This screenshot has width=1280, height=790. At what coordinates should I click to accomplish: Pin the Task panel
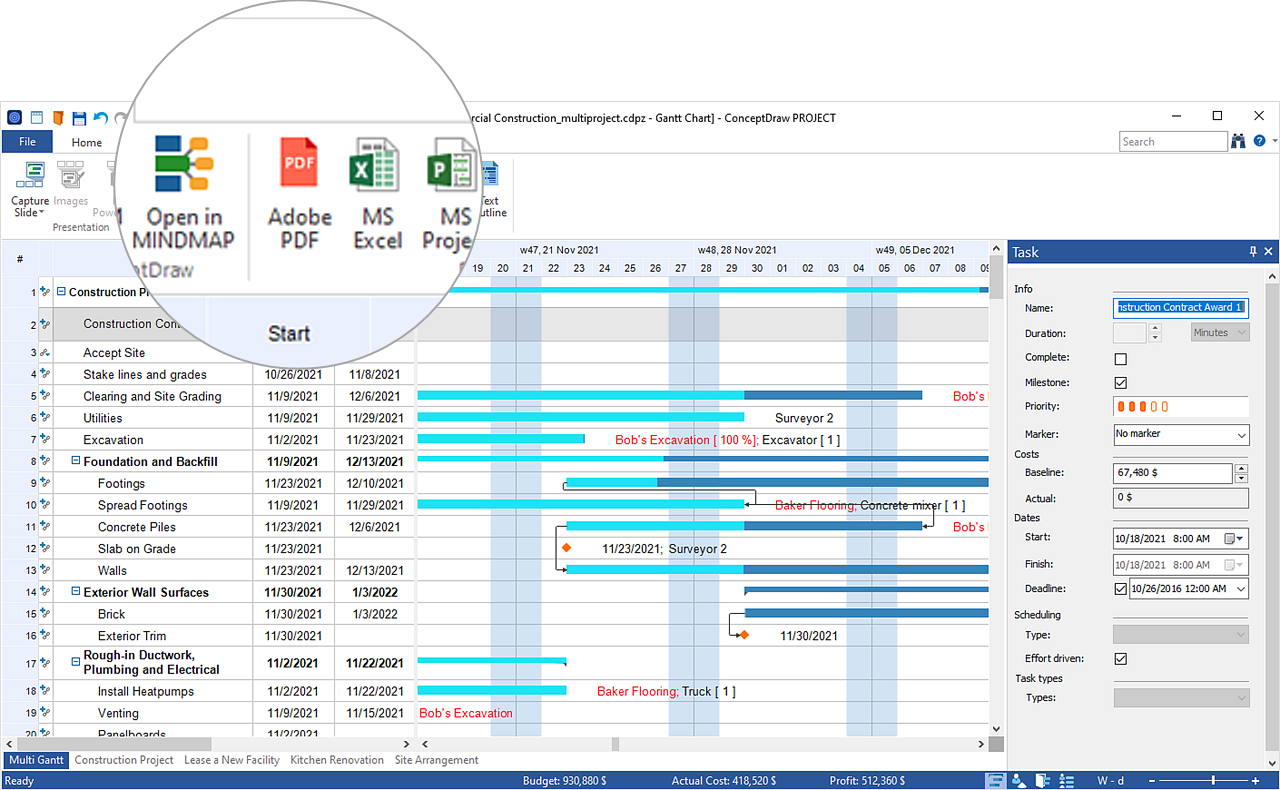tap(1252, 252)
